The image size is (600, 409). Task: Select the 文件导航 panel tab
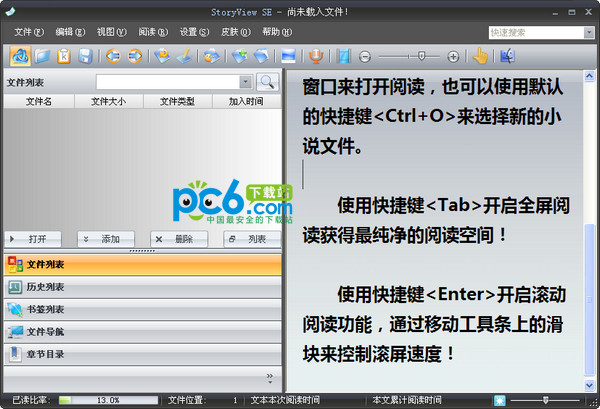[143, 332]
